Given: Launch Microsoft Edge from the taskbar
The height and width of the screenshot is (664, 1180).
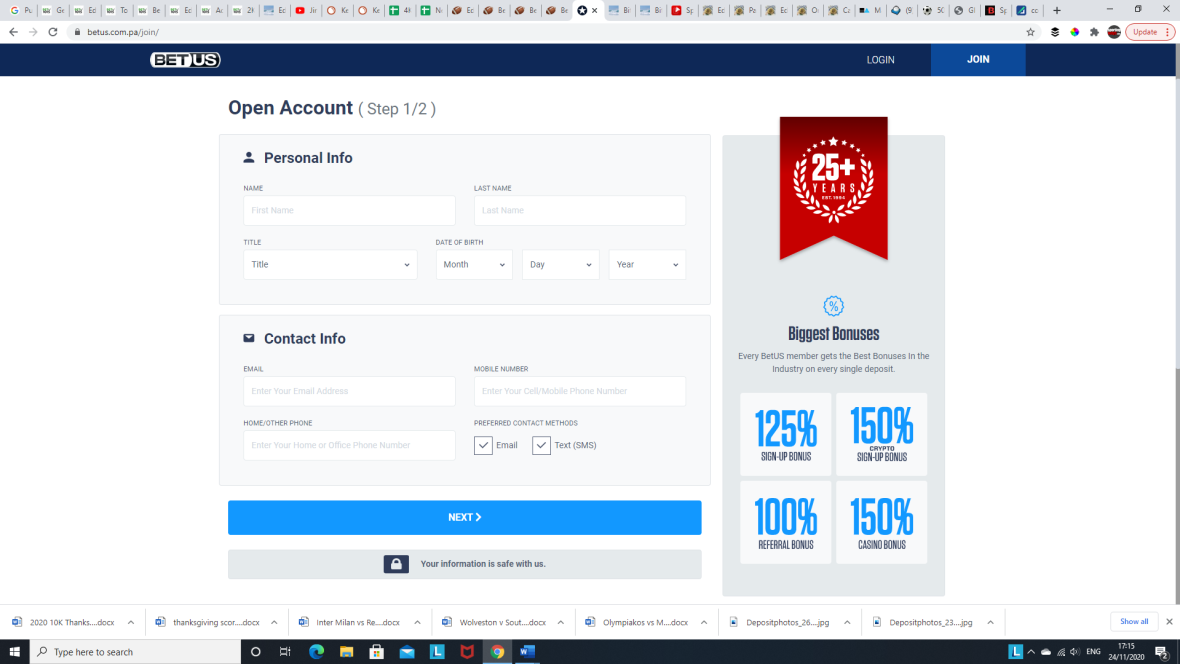Looking at the screenshot, I should (316, 652).
